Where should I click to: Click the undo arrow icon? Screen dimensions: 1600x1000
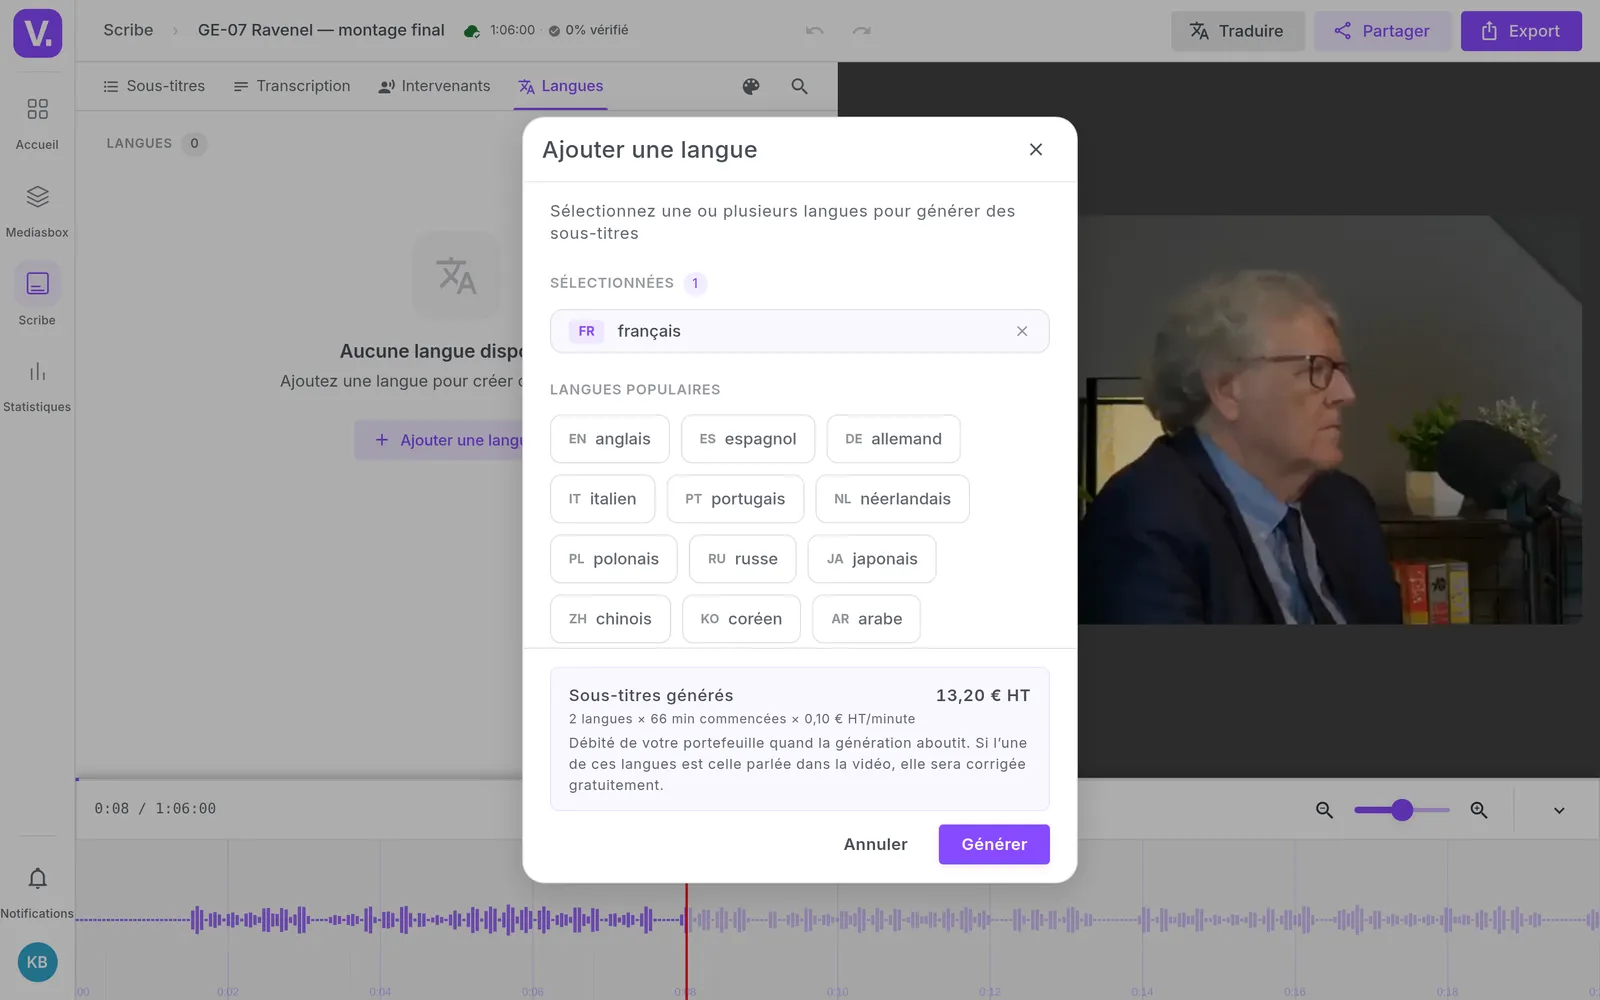[815, 31]
